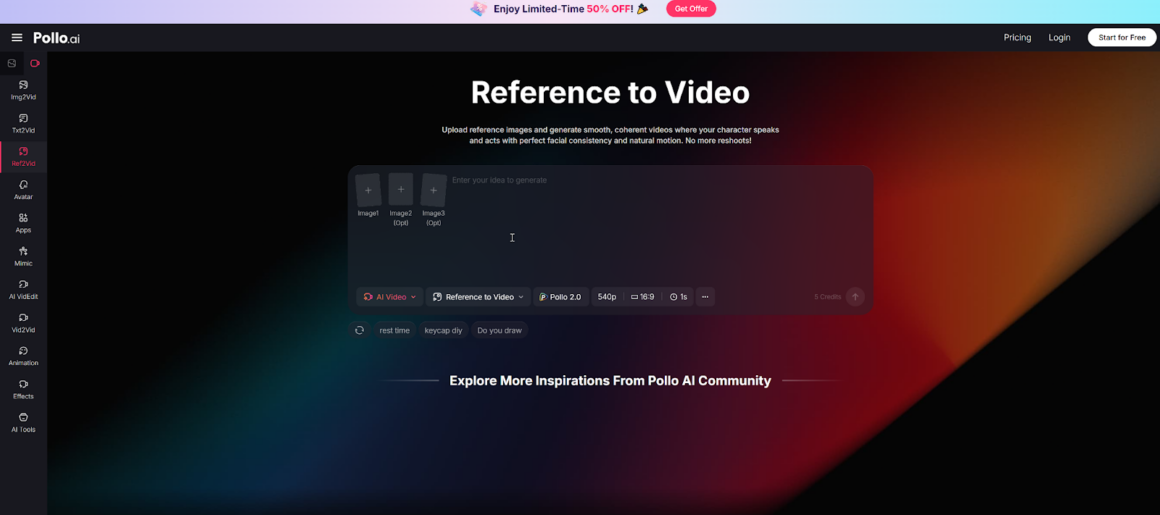The height and width of the screenshot is (515, 1160).
Task: Open the Avatar tool in sidebar
Action: 23,189
